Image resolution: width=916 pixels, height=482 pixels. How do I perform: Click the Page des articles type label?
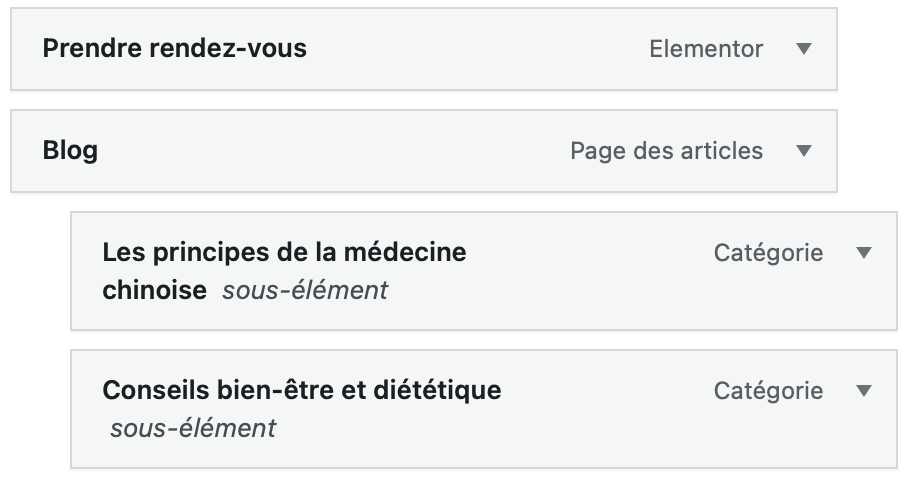point(666,151)
